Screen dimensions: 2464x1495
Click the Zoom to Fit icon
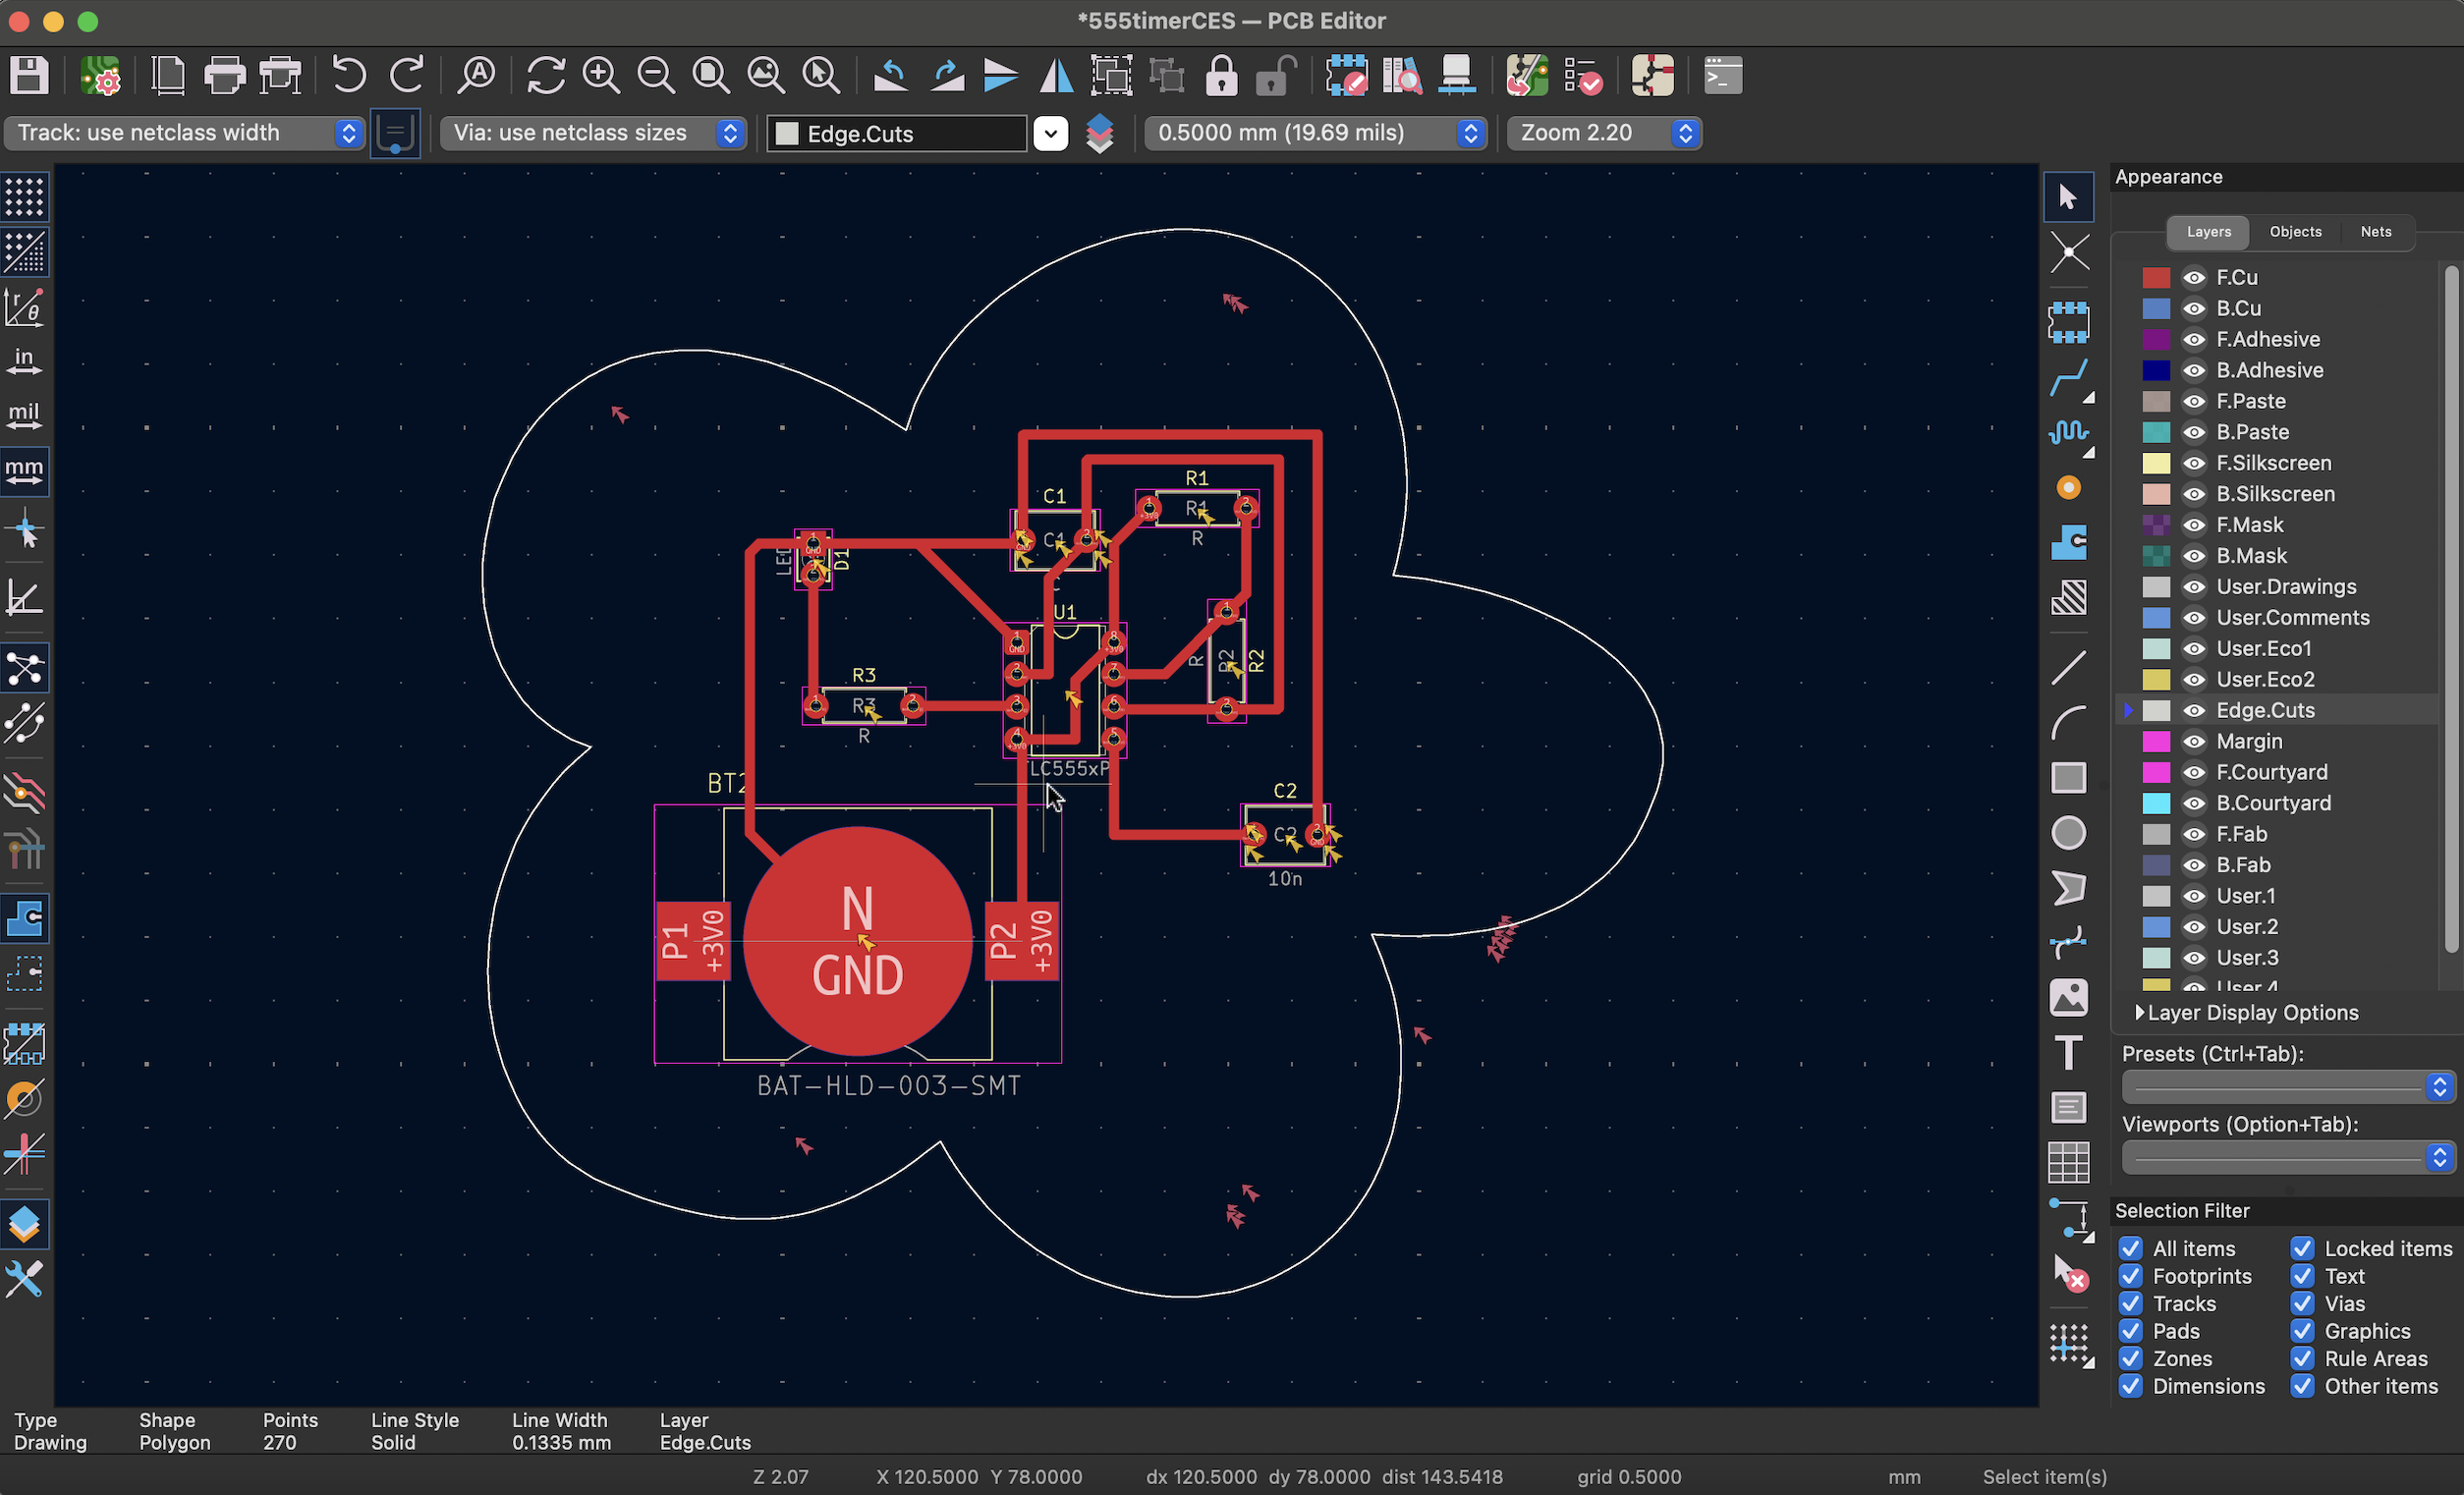pos(711,76)
